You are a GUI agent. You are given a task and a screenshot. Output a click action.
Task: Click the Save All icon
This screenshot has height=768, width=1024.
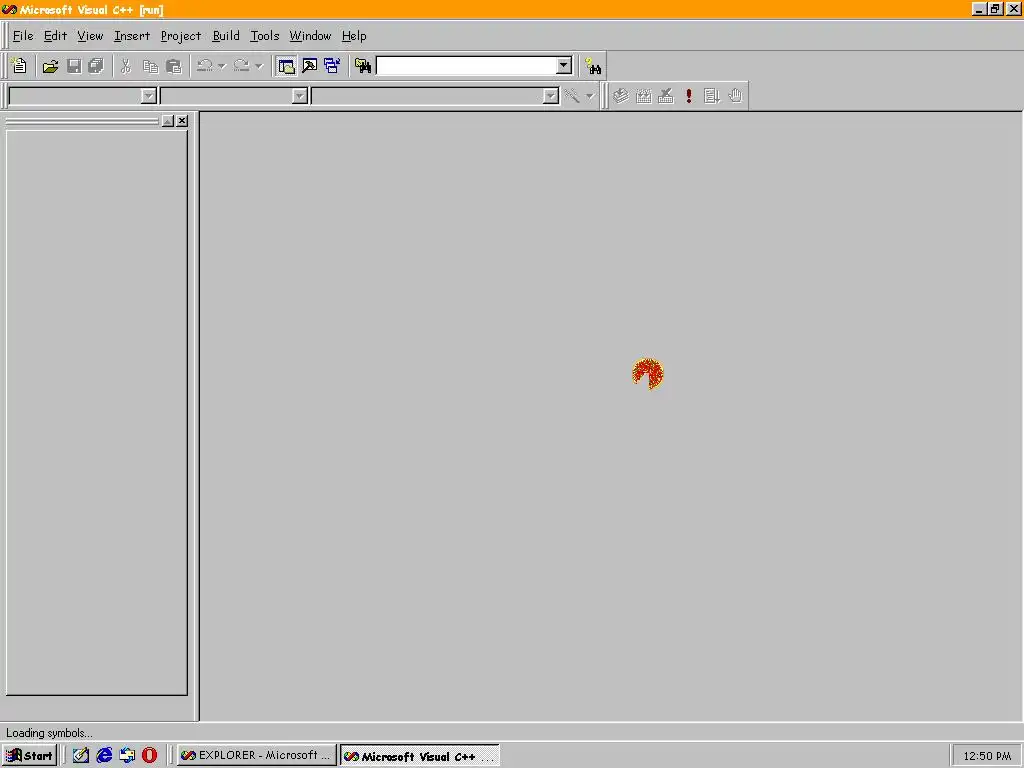tap(96, 66)
